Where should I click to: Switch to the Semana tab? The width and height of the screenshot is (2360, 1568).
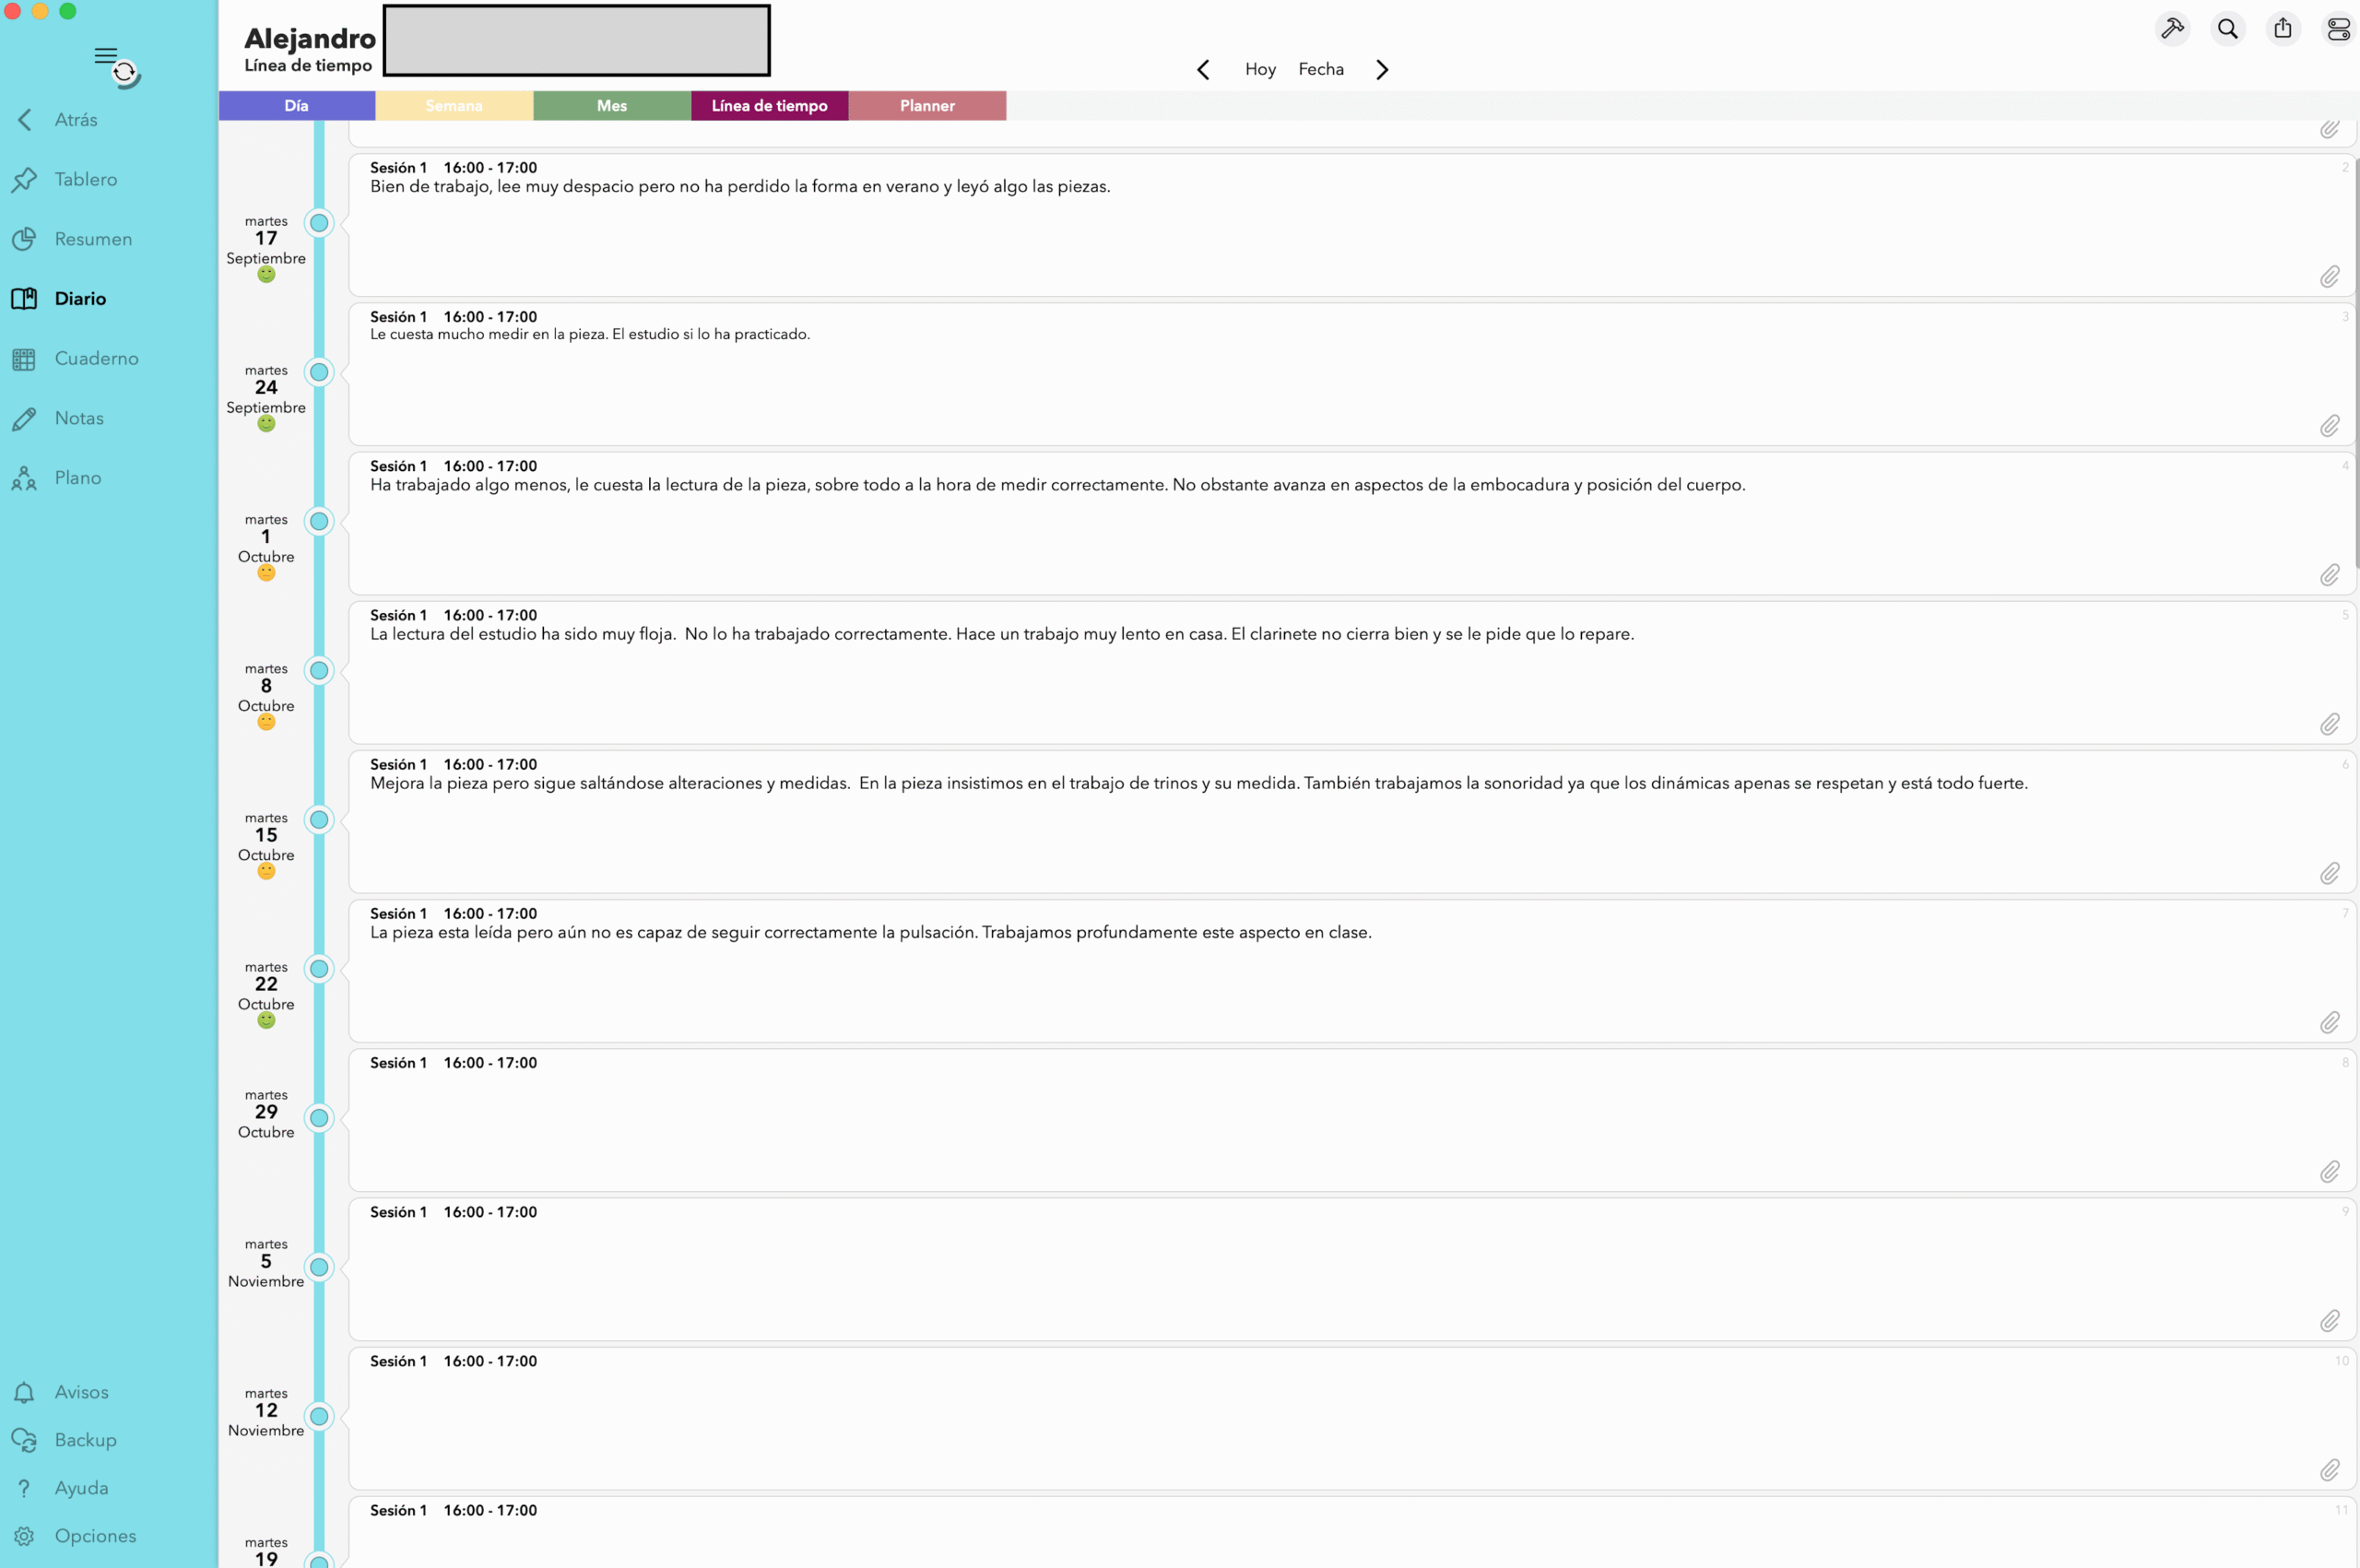point(454,105)
